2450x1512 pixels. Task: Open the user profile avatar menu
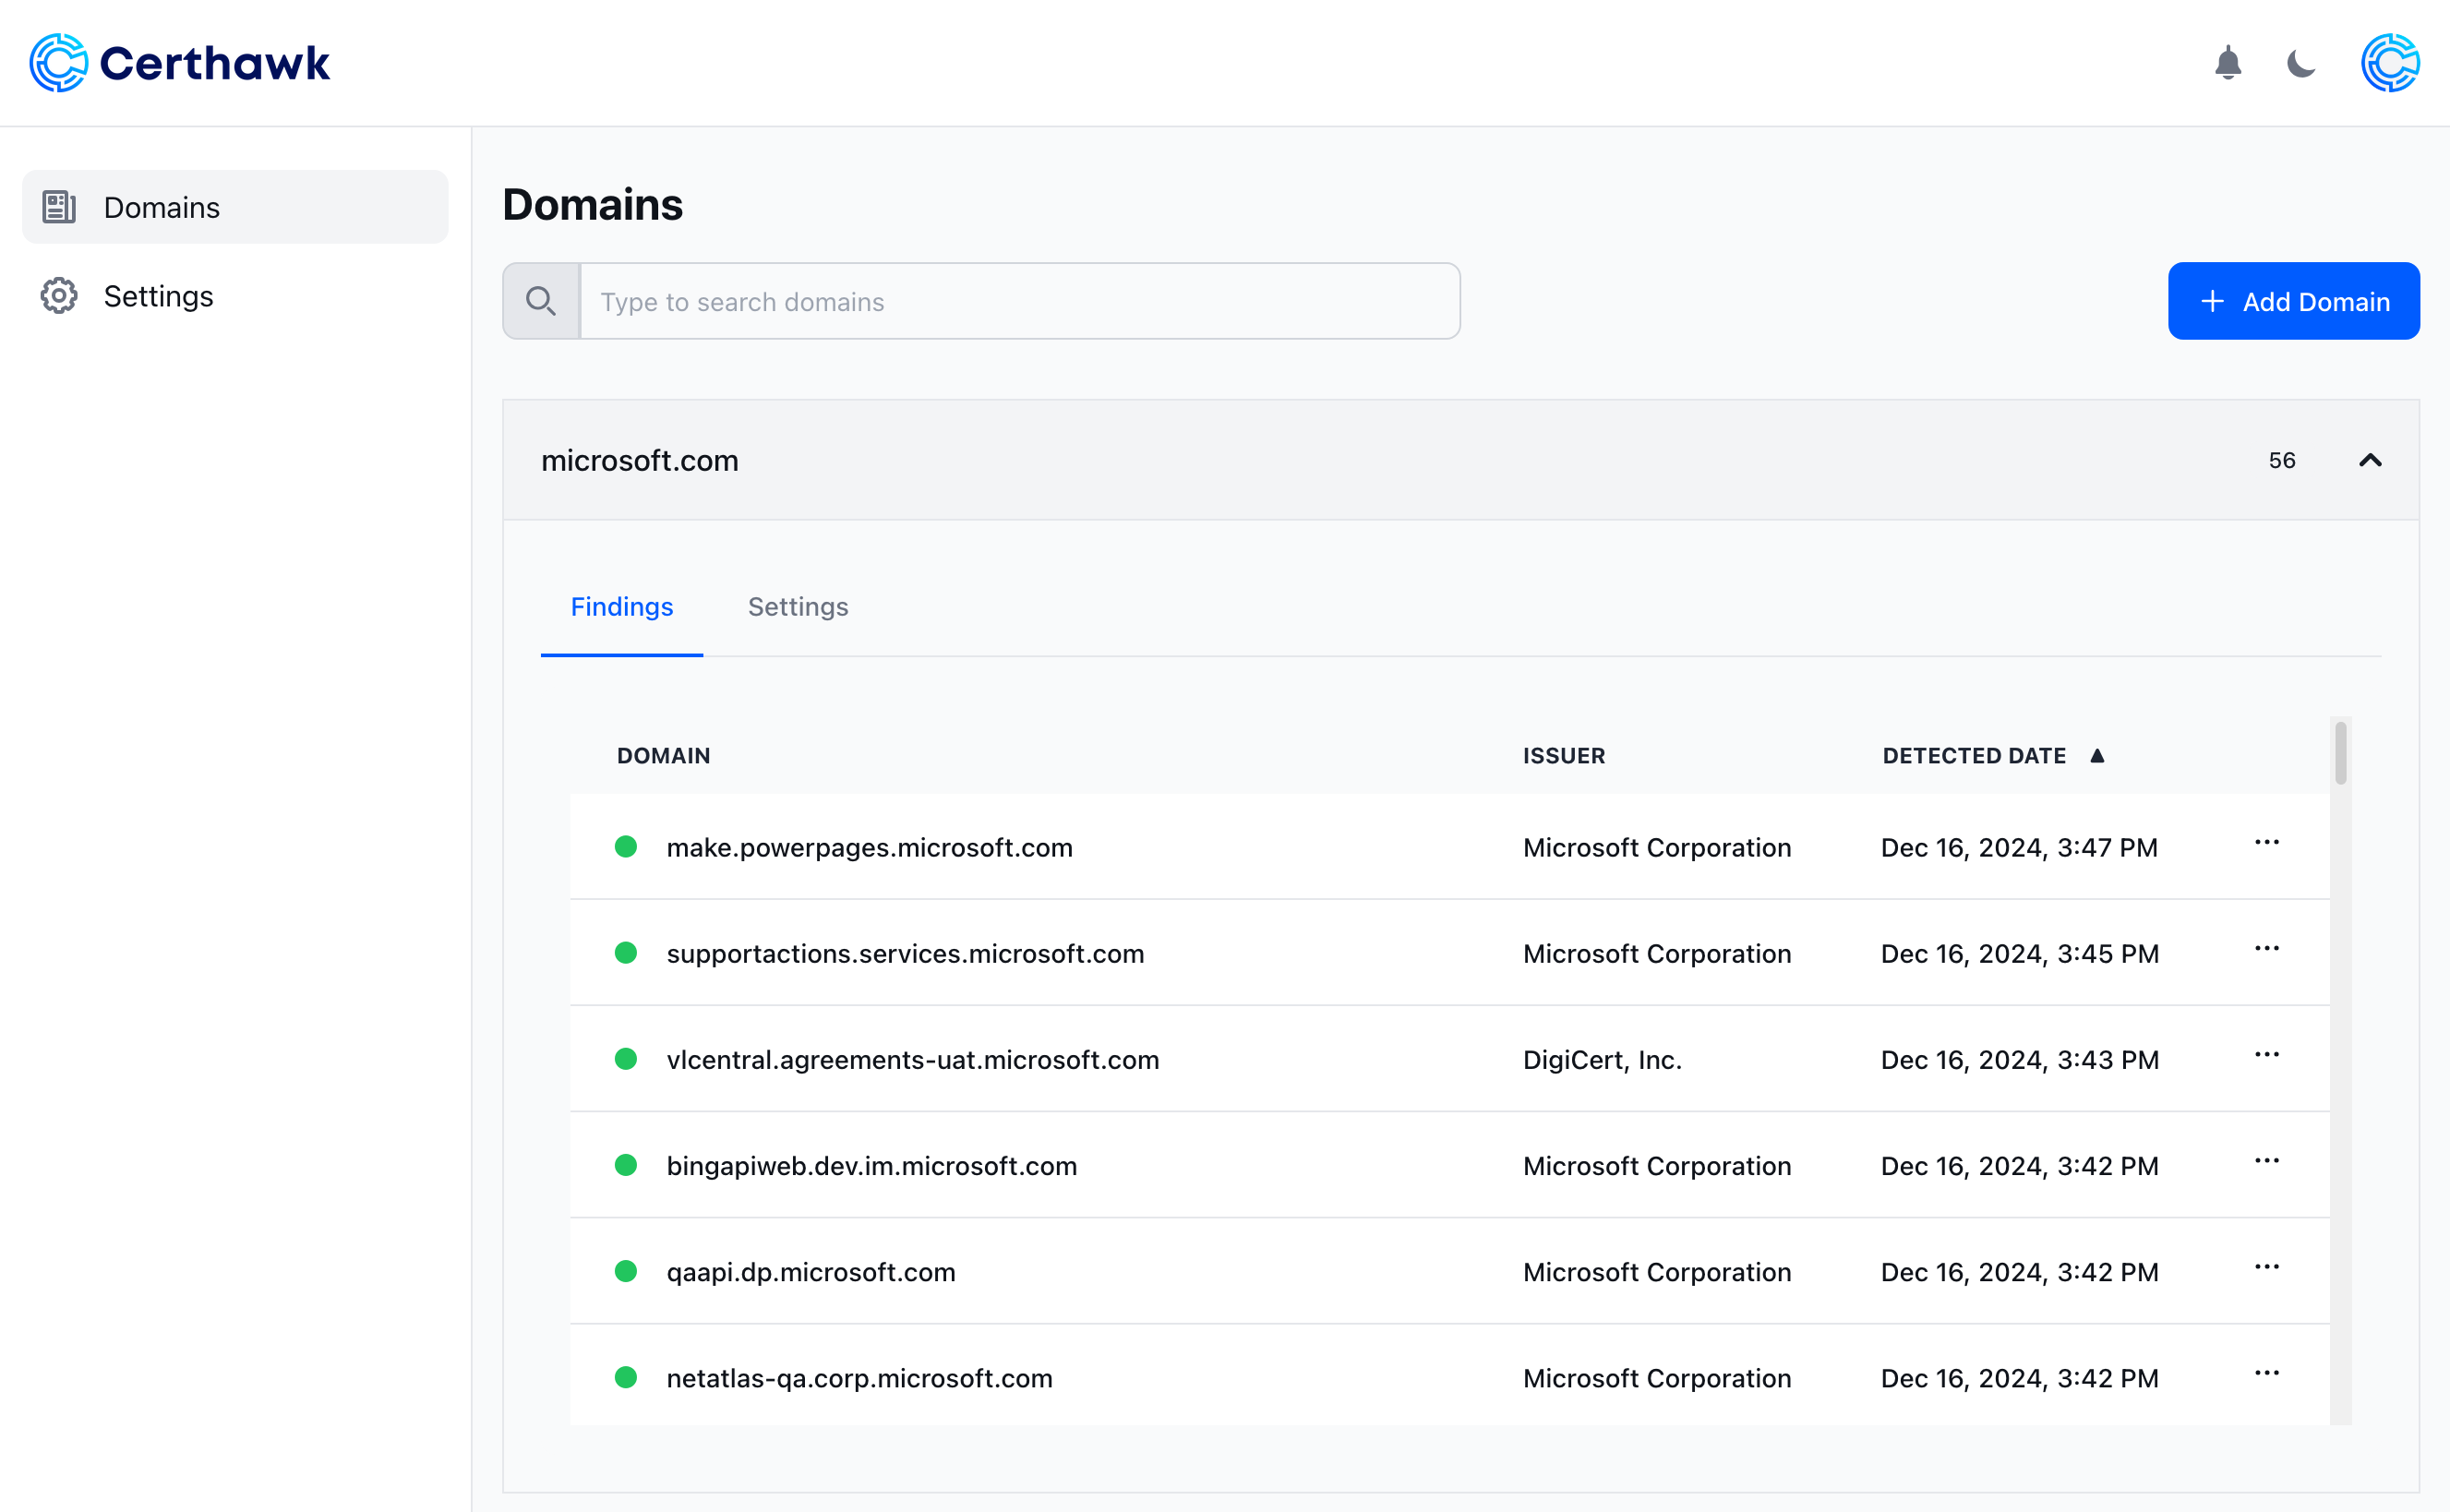2389,63
